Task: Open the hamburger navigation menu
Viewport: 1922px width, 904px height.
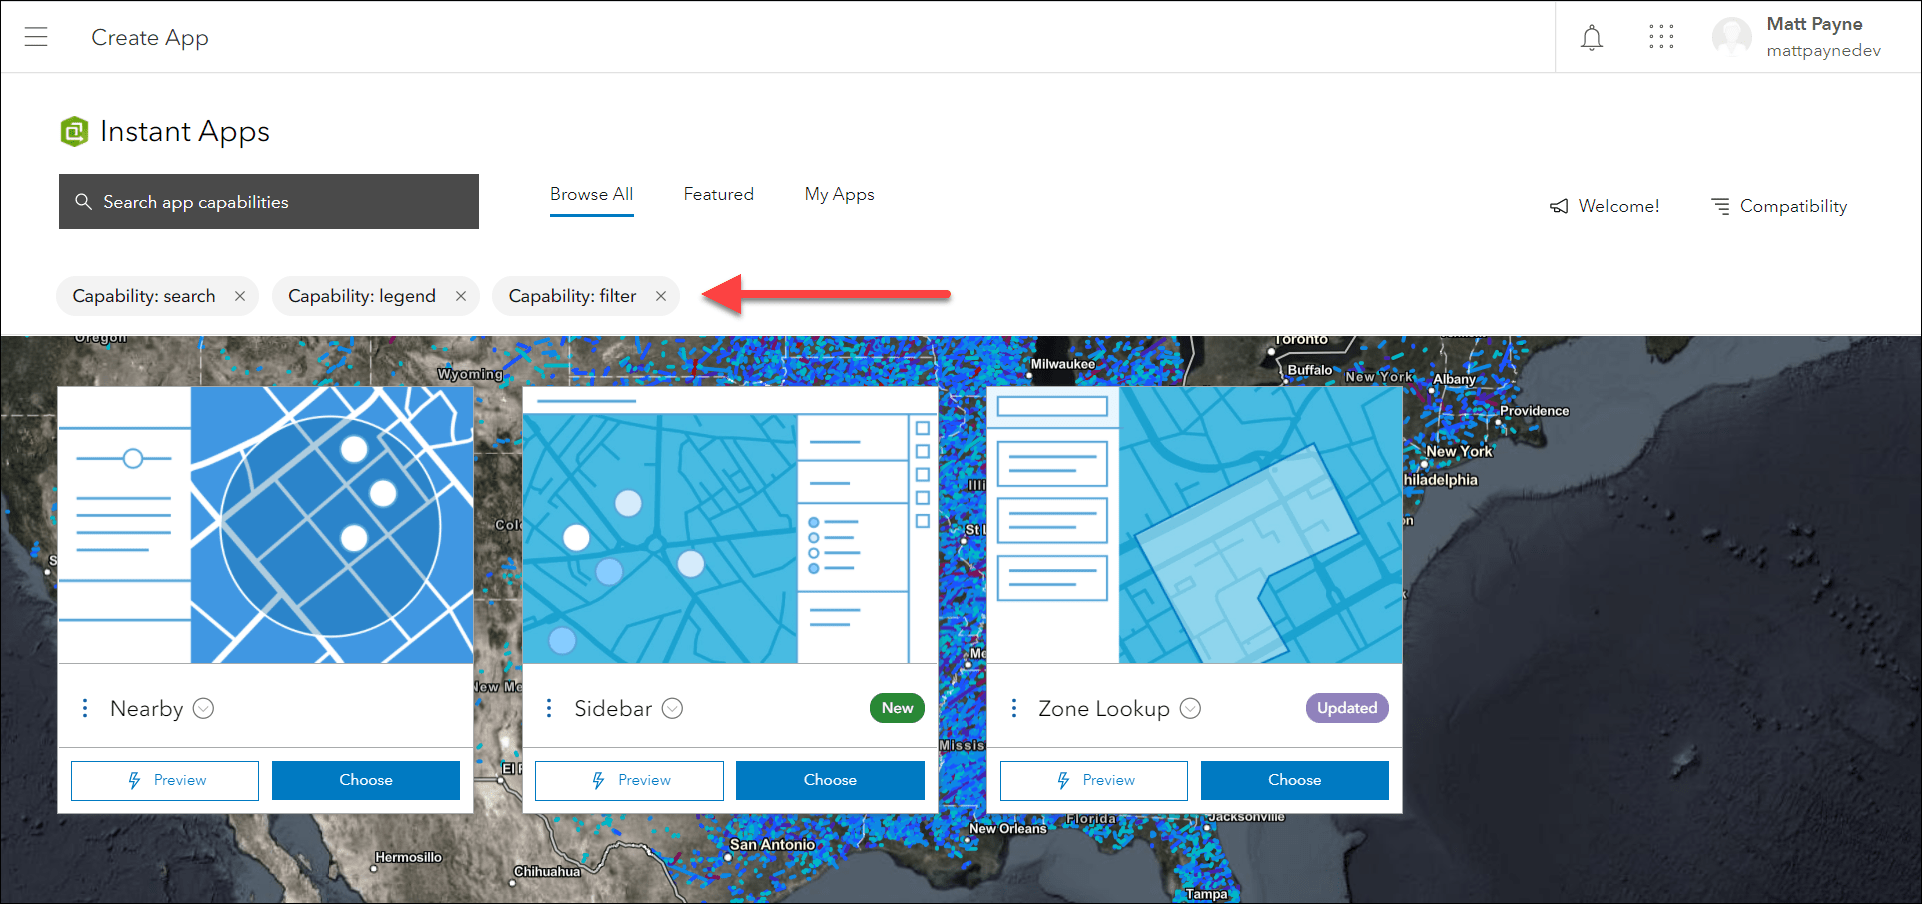Action: tap(36, 37)
